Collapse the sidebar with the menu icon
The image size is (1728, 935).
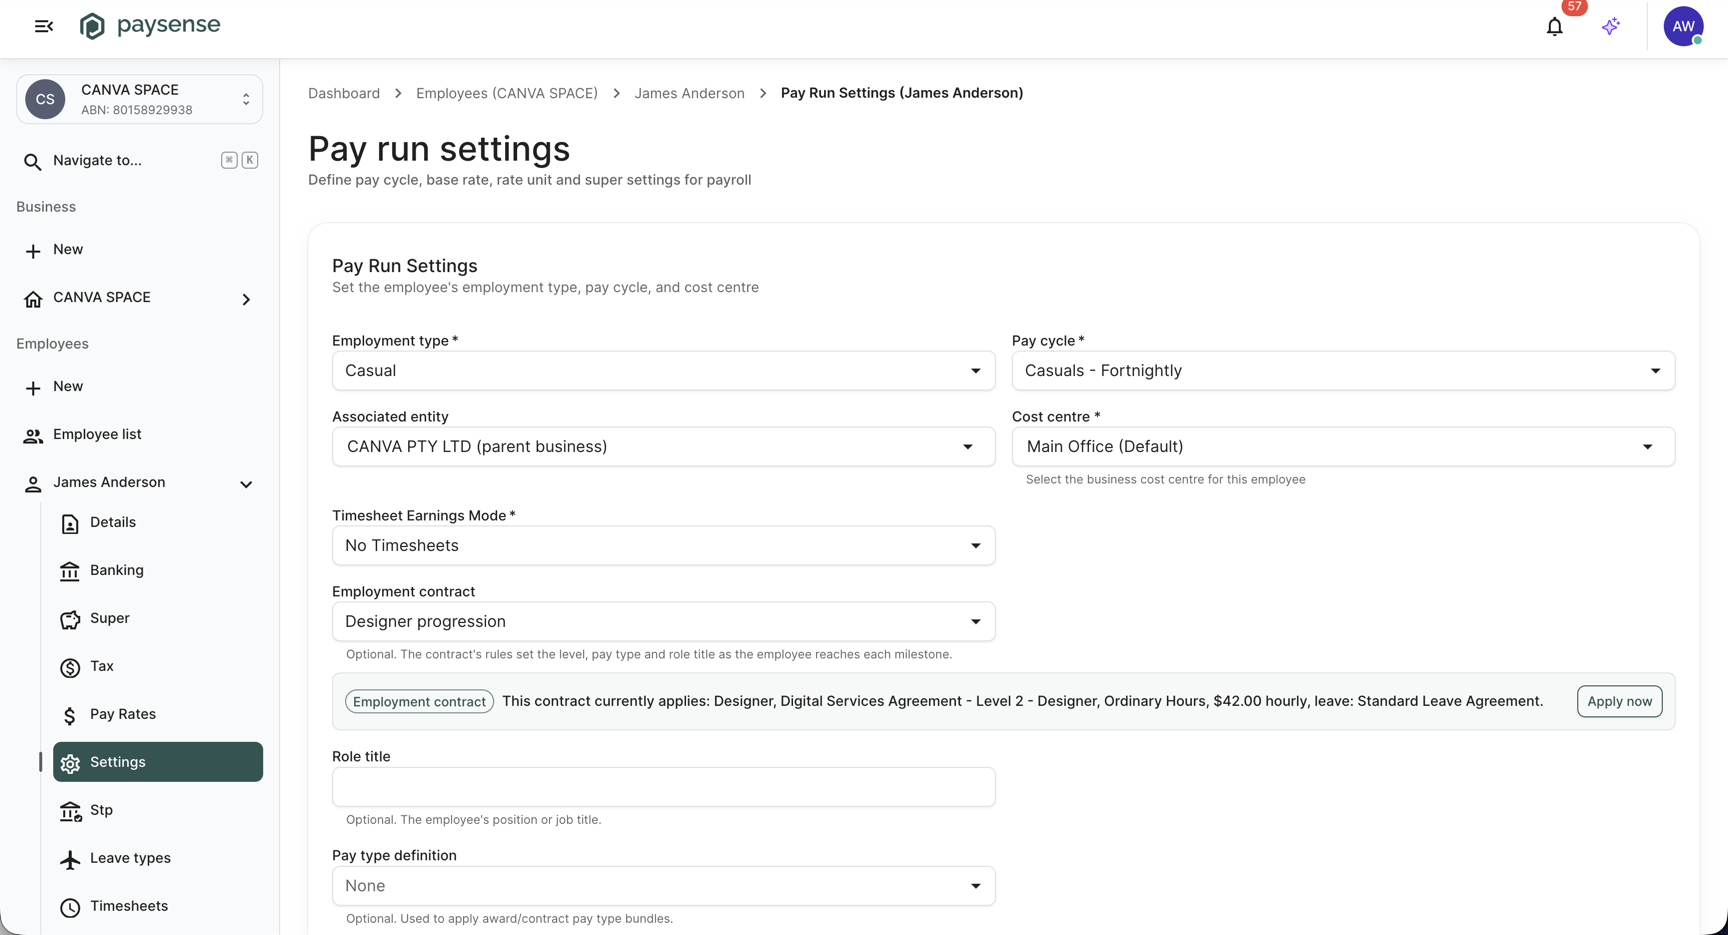[44, 26]
